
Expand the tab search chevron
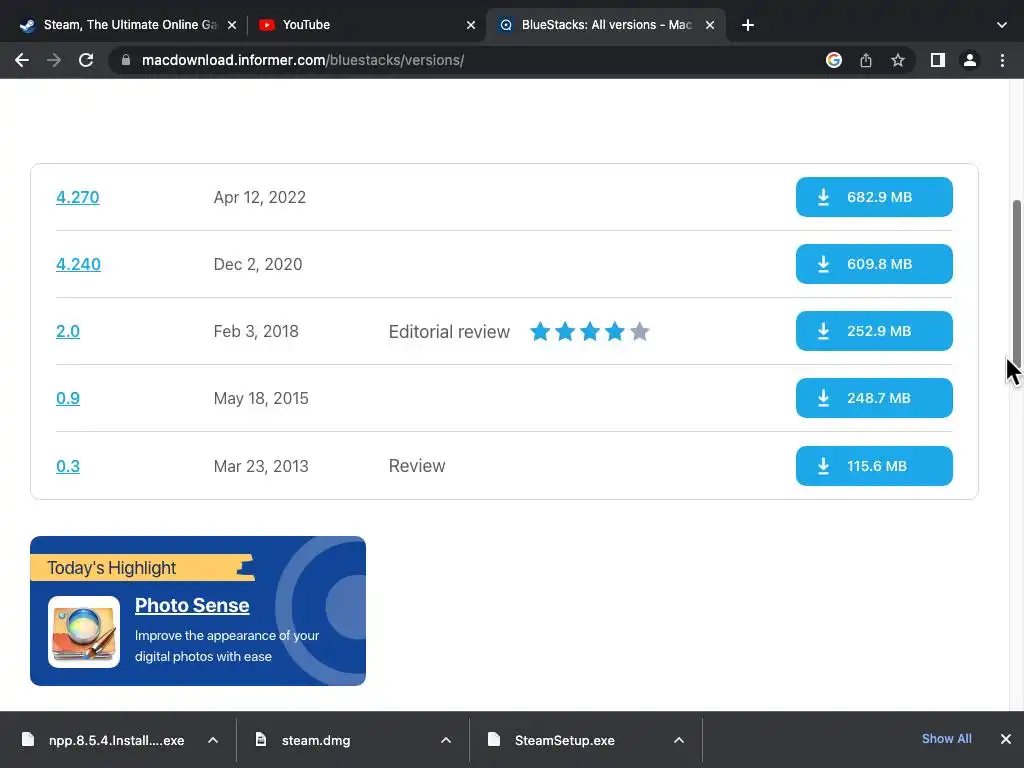pyautogui.click(x=1002, y=25)
